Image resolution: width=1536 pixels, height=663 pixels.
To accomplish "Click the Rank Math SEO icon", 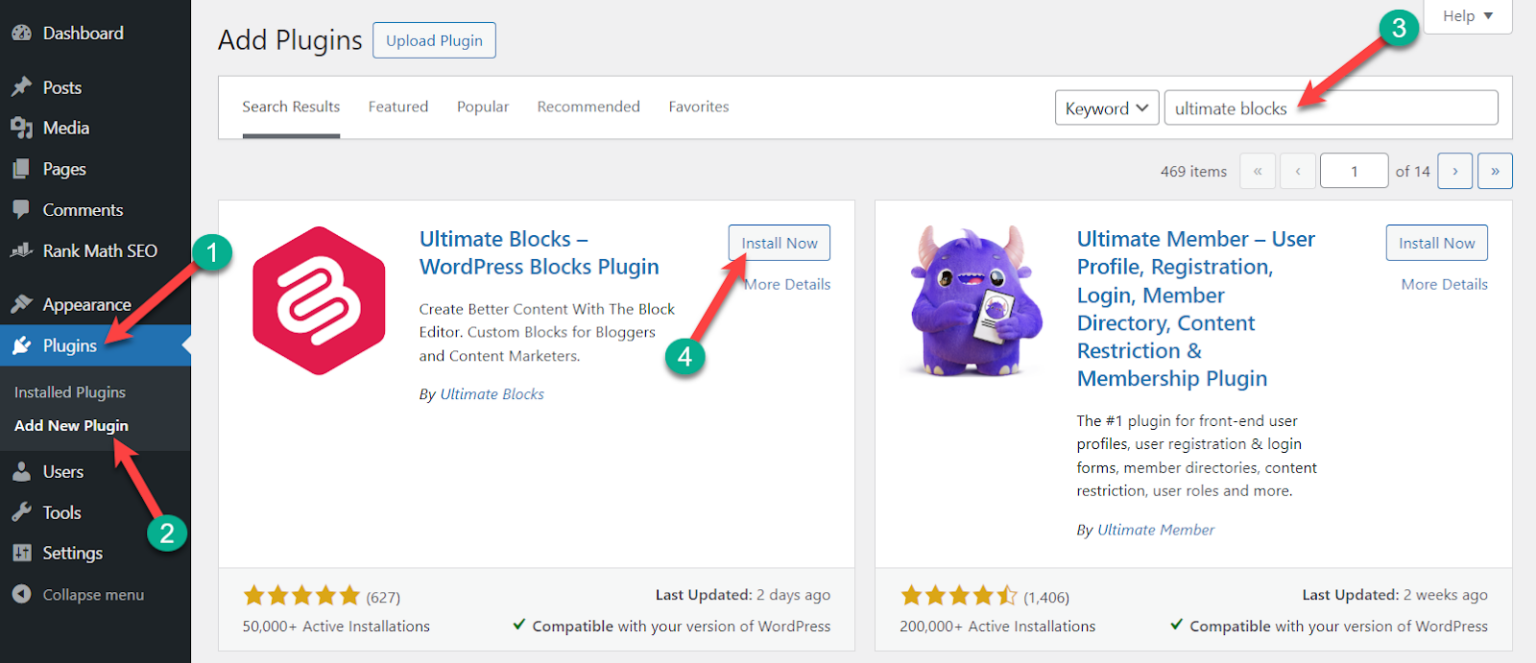I will point(21,251).
